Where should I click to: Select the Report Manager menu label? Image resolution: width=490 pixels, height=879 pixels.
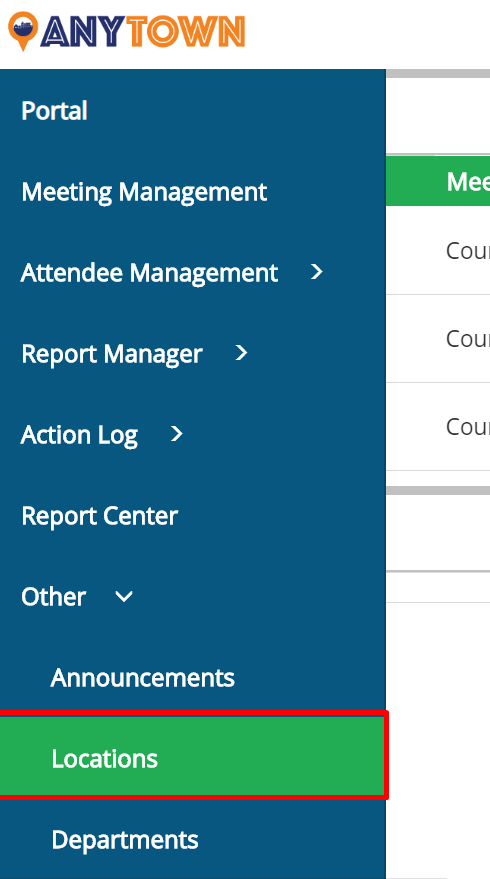coord(112,354)
